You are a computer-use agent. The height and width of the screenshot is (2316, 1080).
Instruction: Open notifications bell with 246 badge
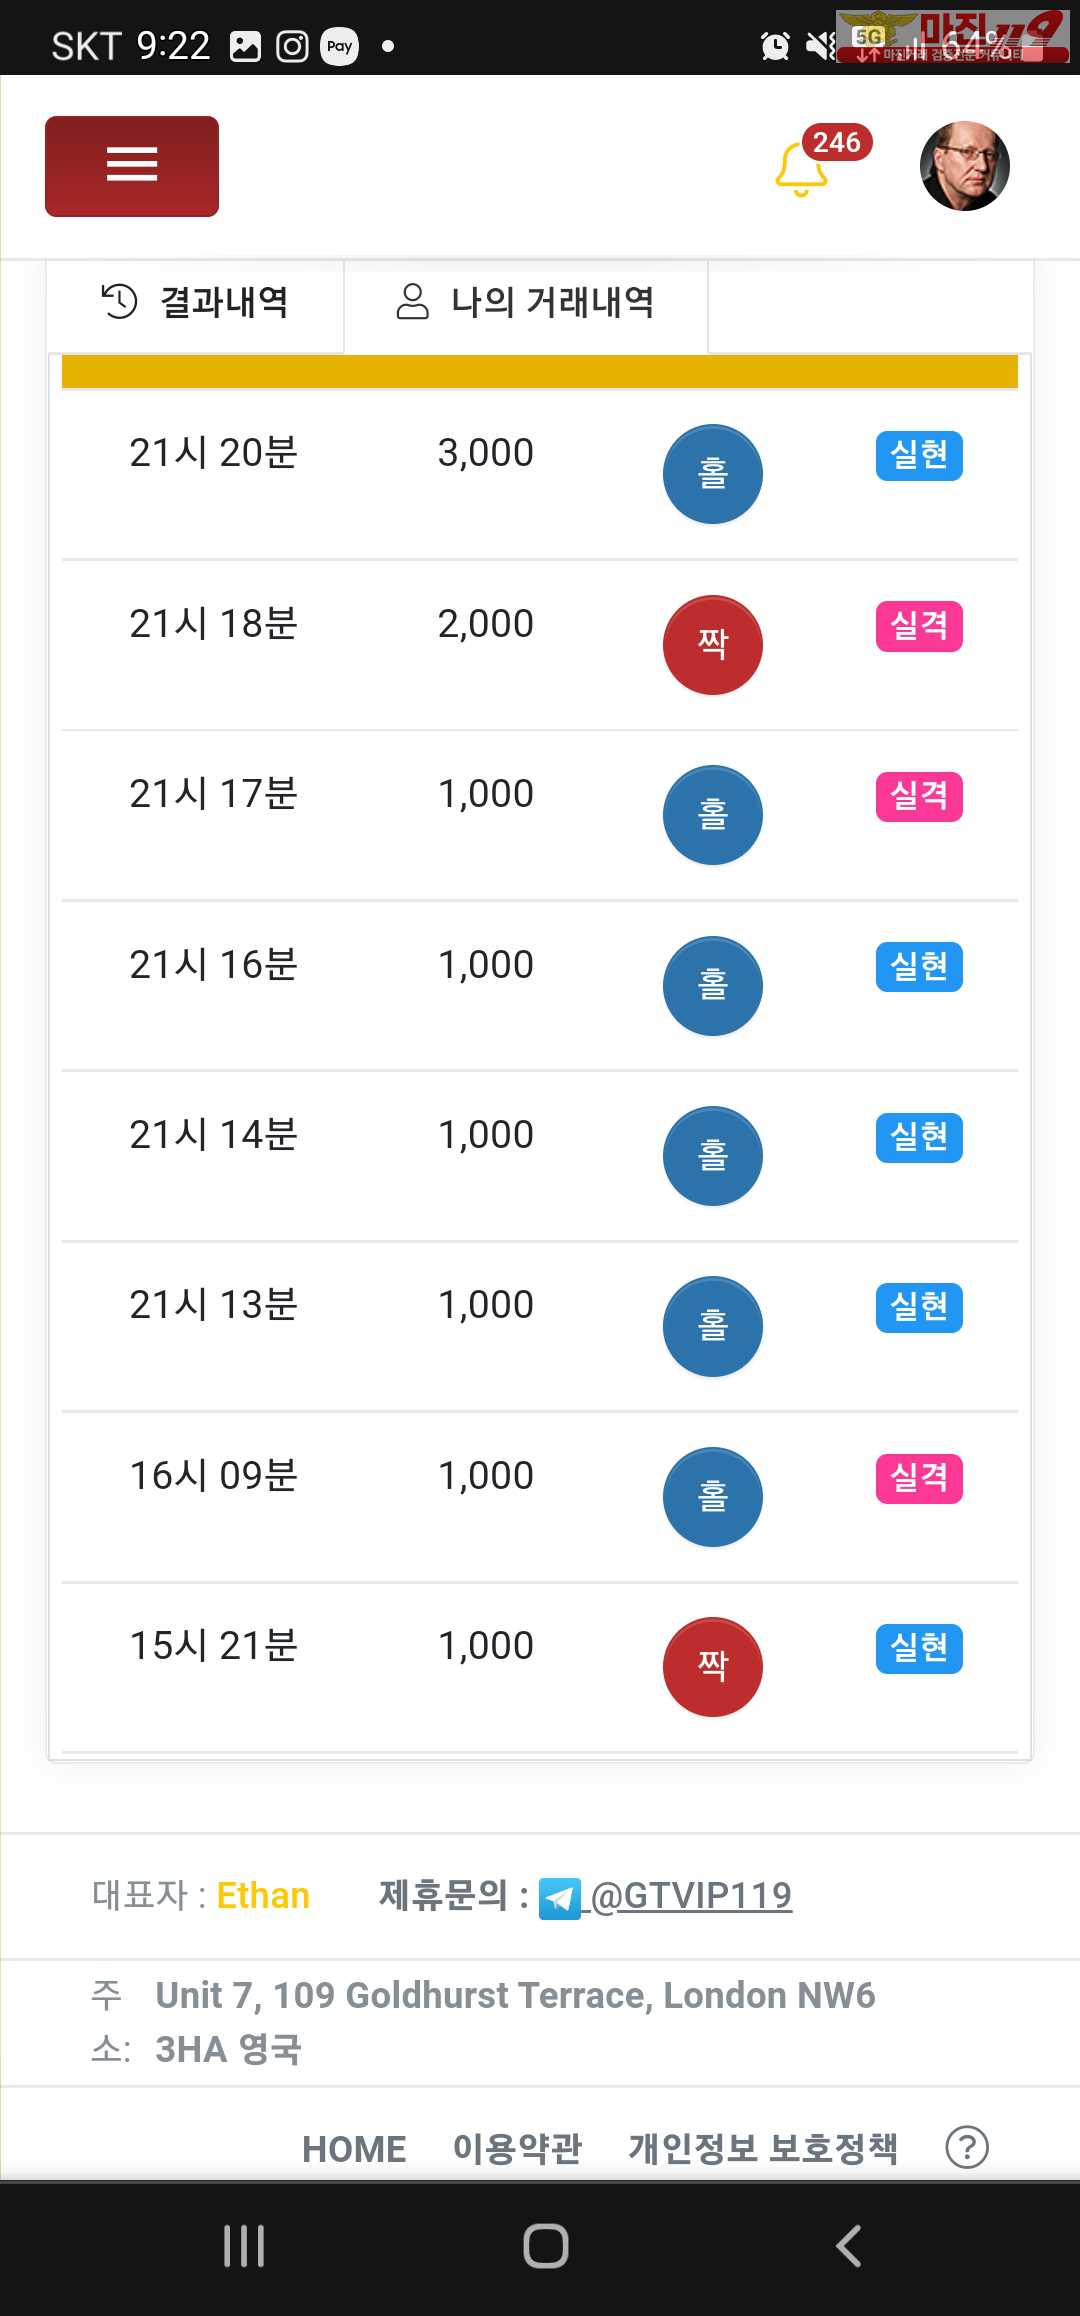tap(803, 168)
